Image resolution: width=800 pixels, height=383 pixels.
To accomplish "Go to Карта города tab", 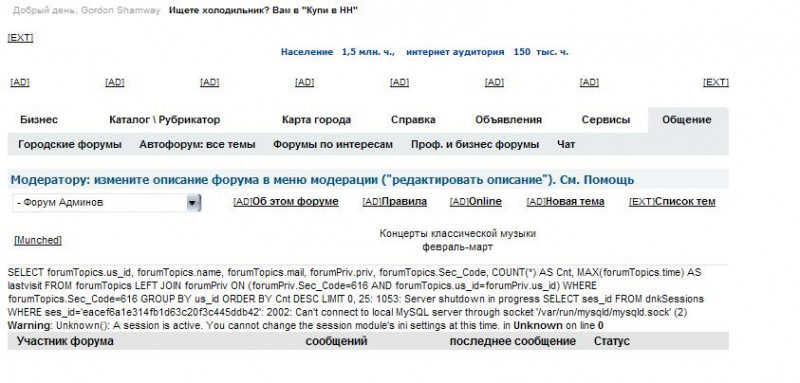I will (x=316, y=120).
